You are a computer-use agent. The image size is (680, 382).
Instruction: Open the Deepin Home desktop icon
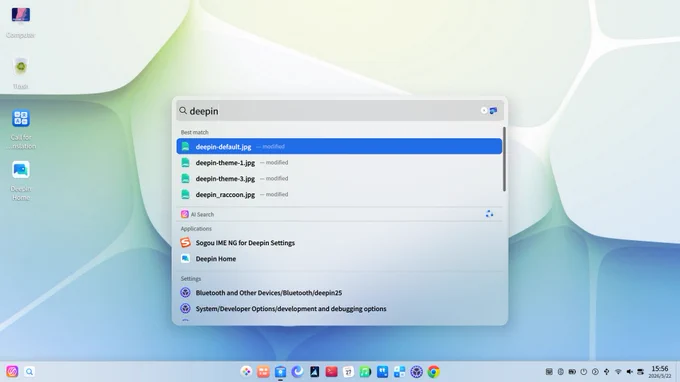pyautogui.click(x=20, y=180)
